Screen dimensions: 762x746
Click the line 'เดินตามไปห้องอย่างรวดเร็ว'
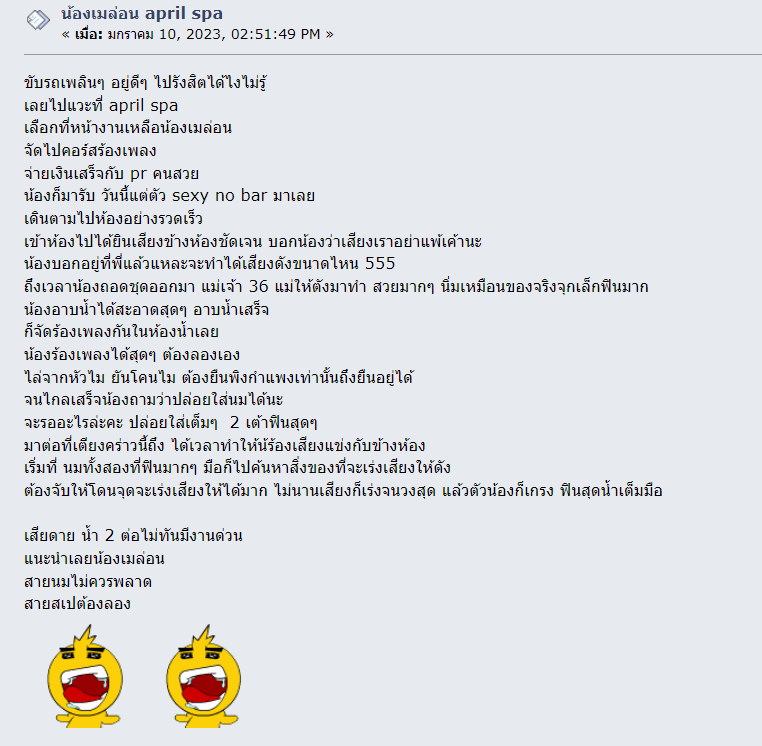coord(113,219)
